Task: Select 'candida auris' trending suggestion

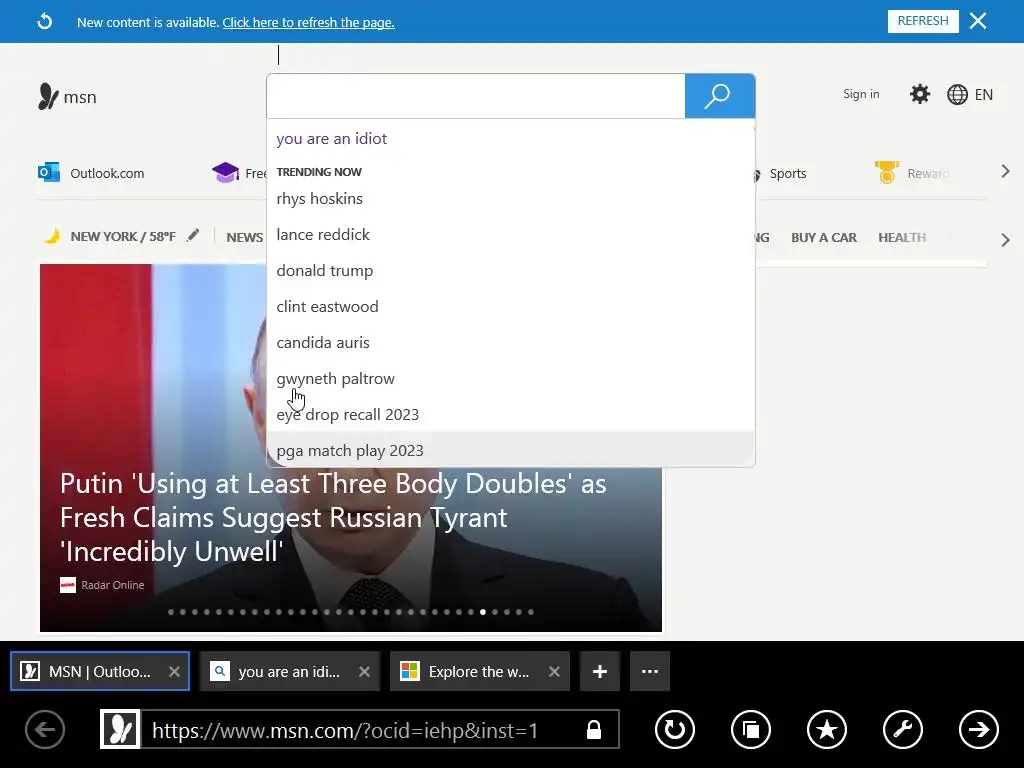Action: tap(511, 342)
